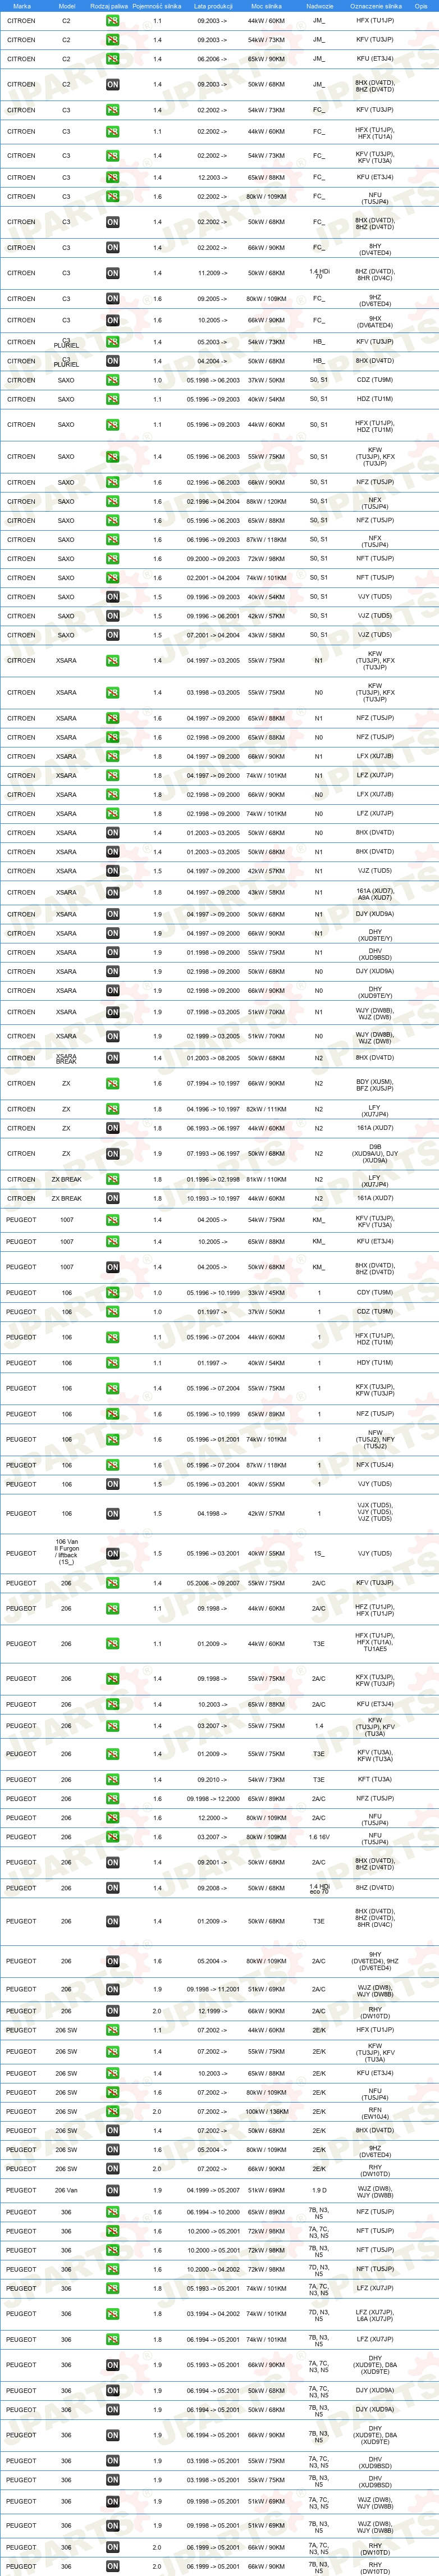This screenshot has height=2576, width=439.
Task: Click engine code HFX (TU1JP), HFX (TU1A), TU1AE5
Action: tap(375, 1644)
